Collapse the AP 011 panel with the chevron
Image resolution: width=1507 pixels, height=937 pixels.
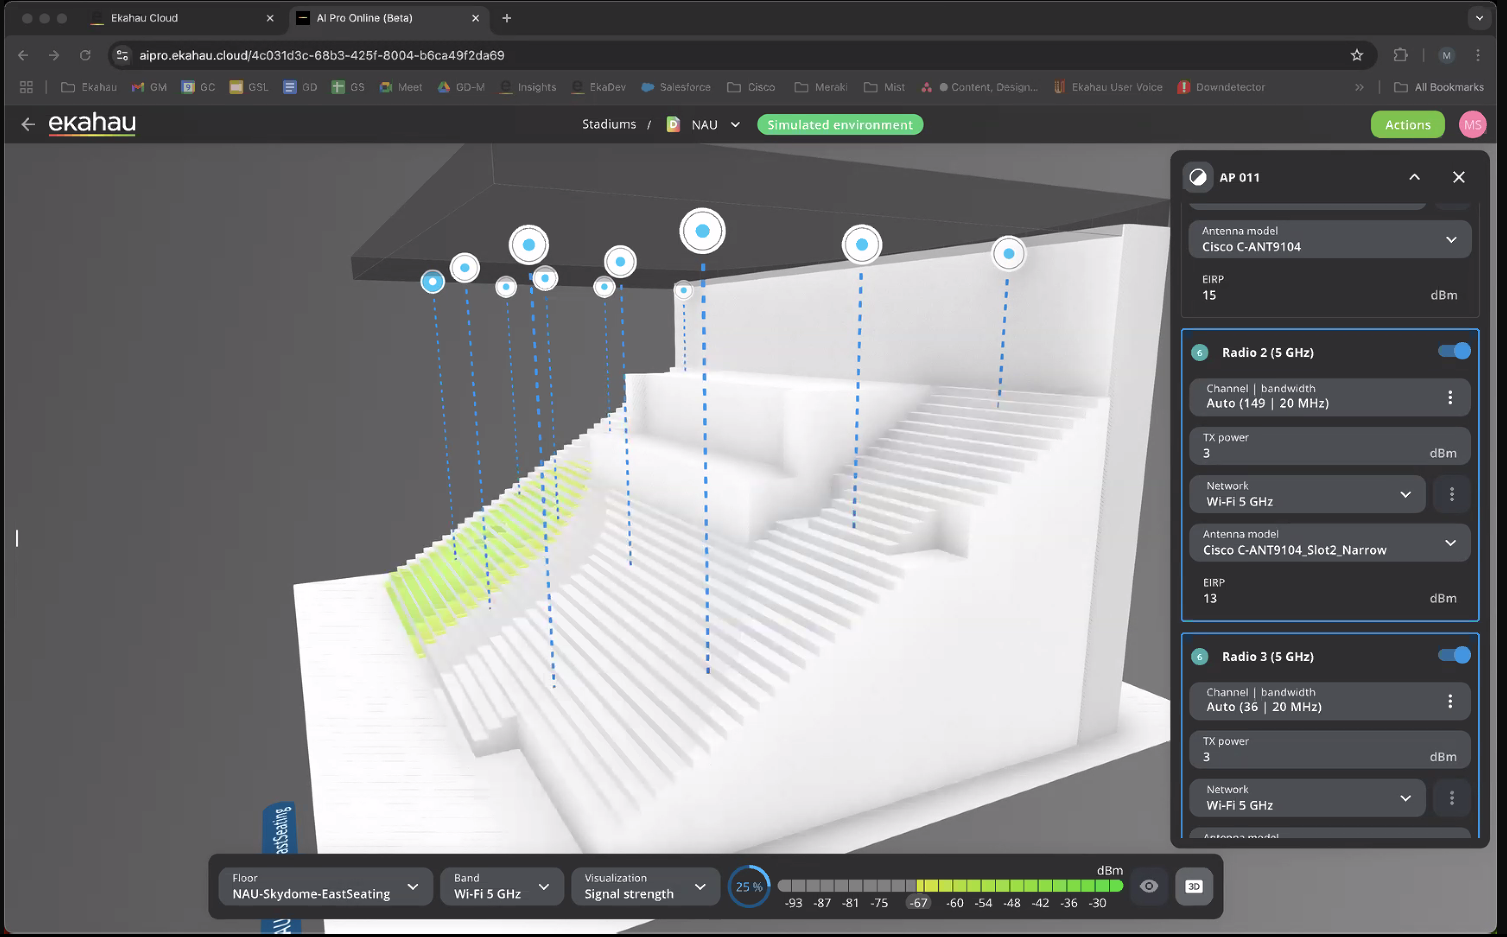(x=1414, y=177)
